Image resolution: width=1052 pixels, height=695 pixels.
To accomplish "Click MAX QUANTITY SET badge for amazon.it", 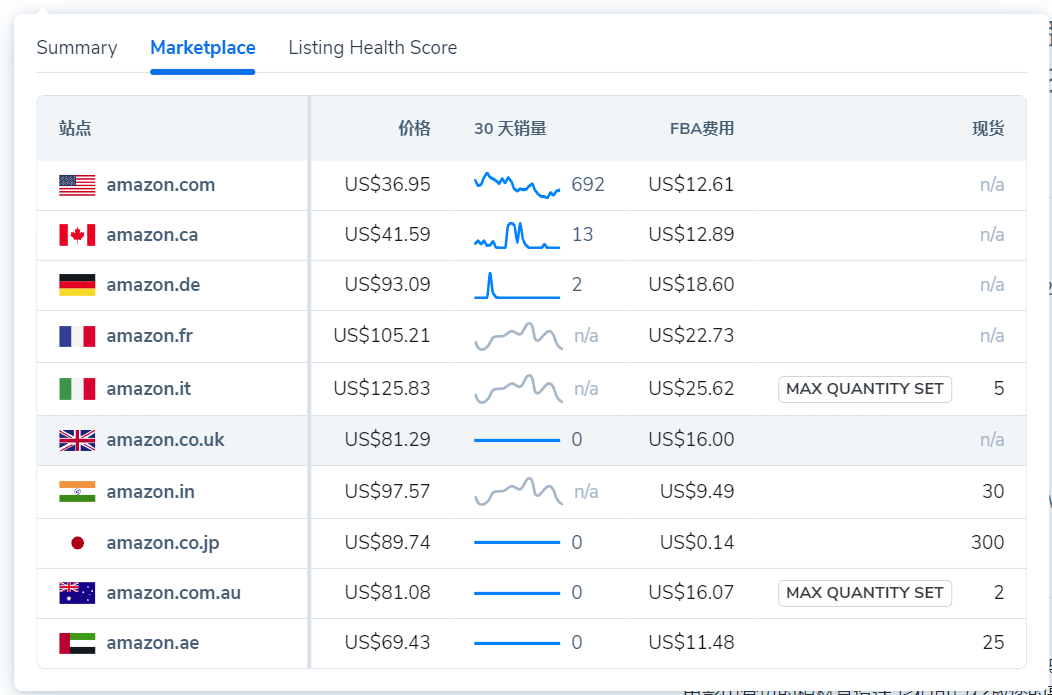I will [x=864, y=389].
